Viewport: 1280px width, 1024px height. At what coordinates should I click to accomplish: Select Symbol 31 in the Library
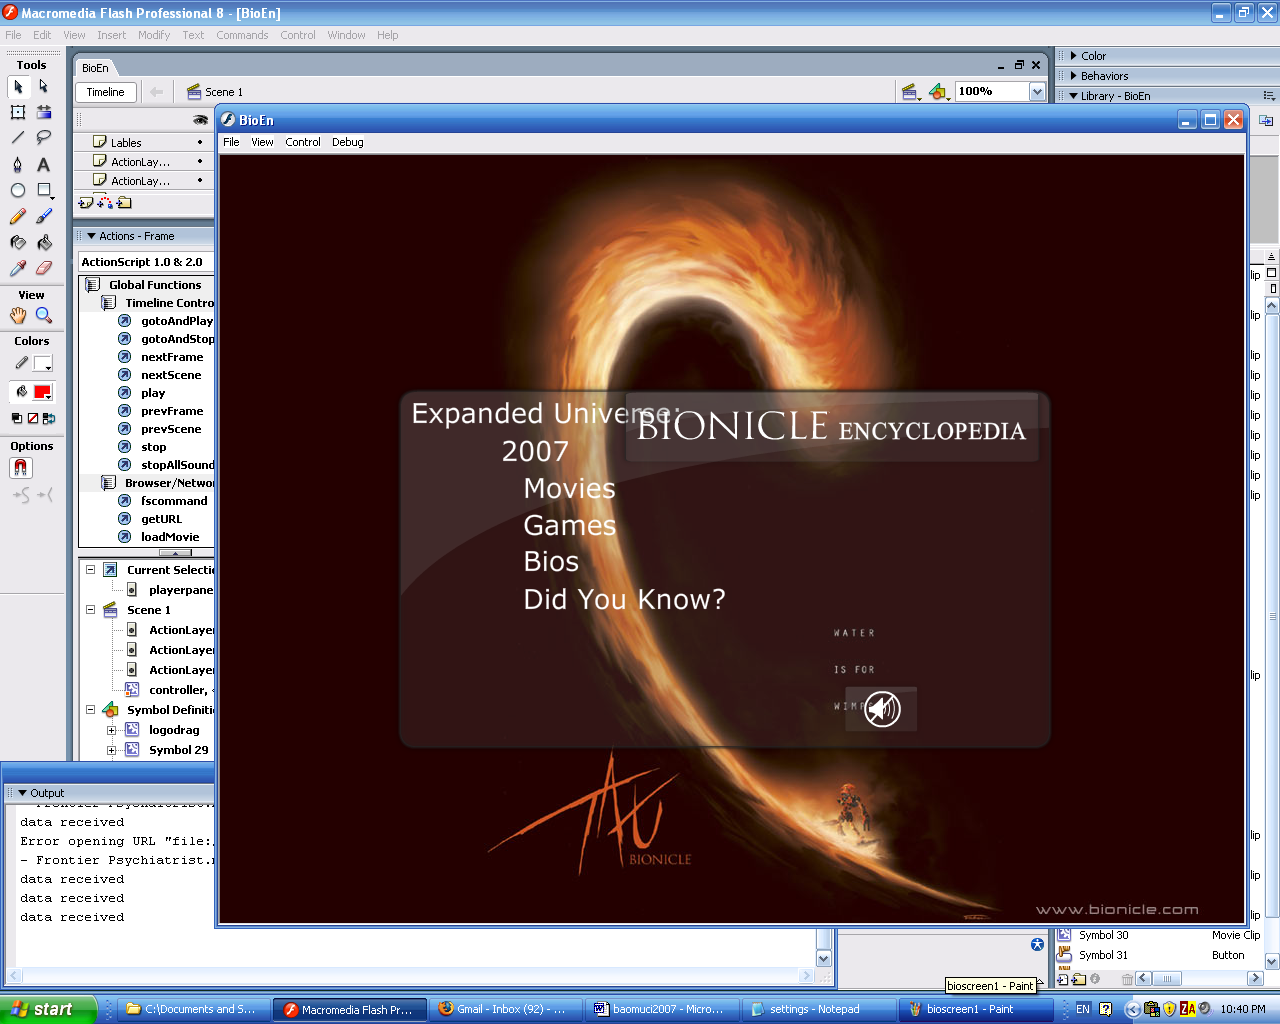pyautogui.click(x=1103, y=955)
